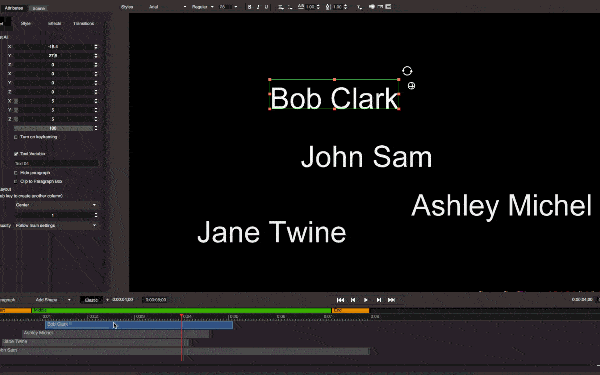
Task: Uncheck the Text Variable checkbox
Action: (16, 154)
